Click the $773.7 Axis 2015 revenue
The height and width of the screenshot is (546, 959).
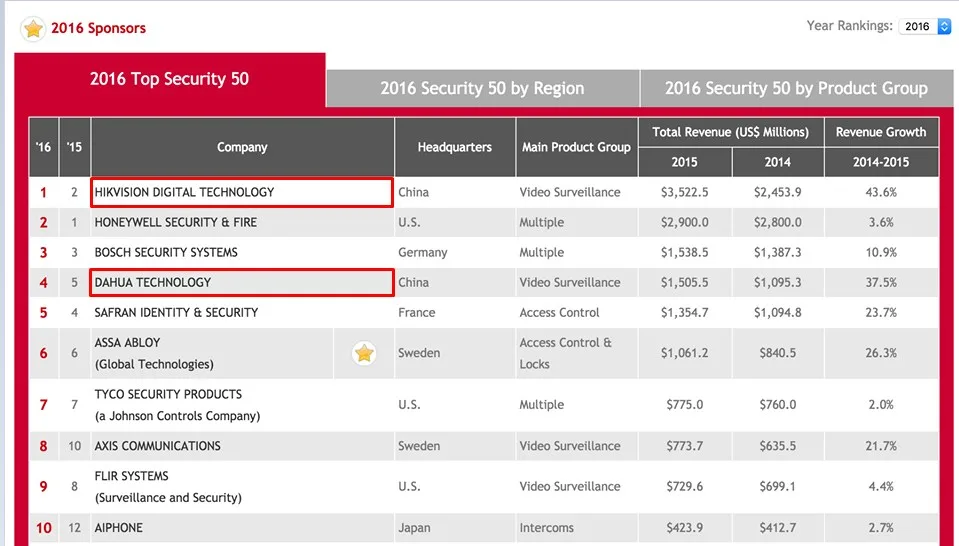684,446
